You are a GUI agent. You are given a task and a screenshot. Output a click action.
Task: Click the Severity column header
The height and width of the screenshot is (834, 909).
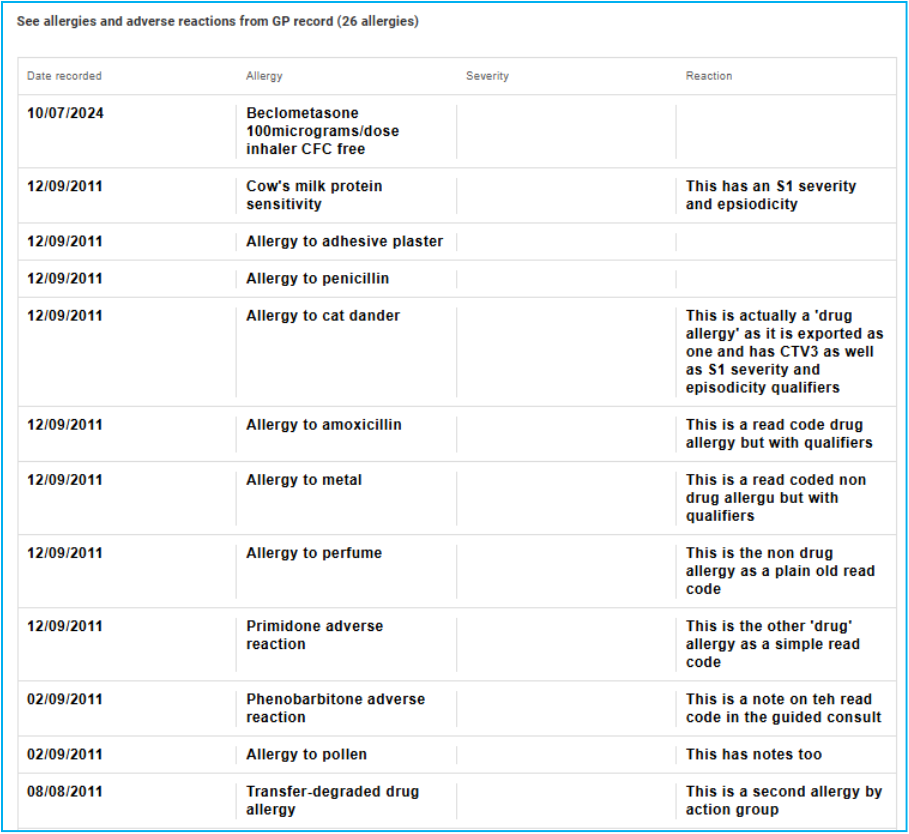pos(487,76)
